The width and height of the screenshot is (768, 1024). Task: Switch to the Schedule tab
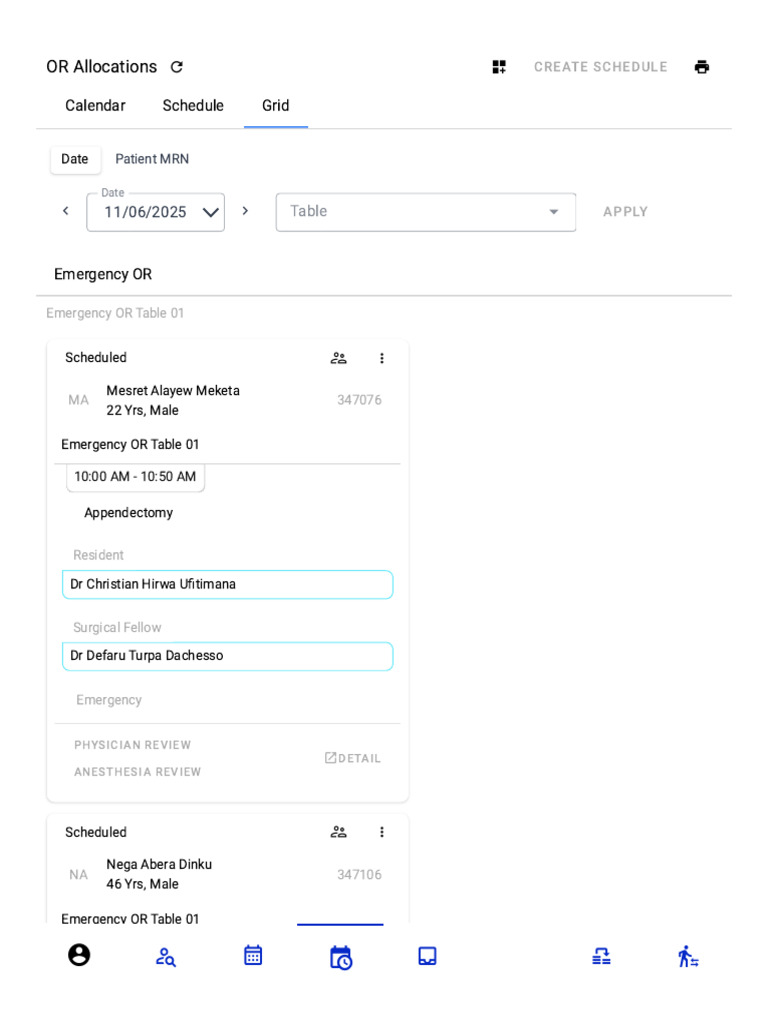(x=193, y=106)
